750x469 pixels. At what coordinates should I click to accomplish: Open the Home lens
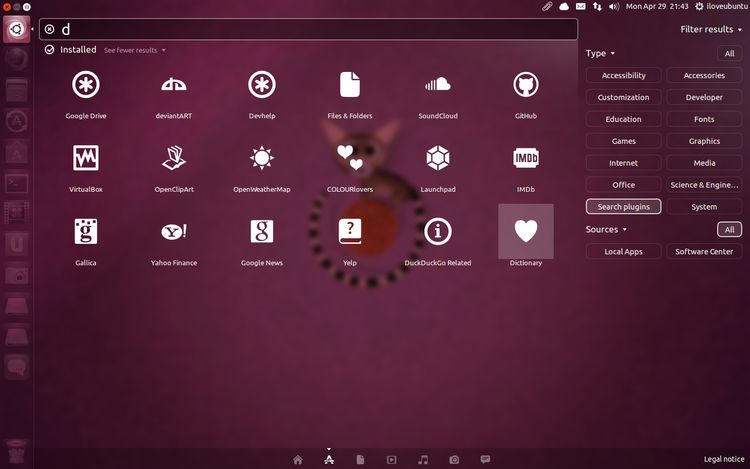click(298, 460)
